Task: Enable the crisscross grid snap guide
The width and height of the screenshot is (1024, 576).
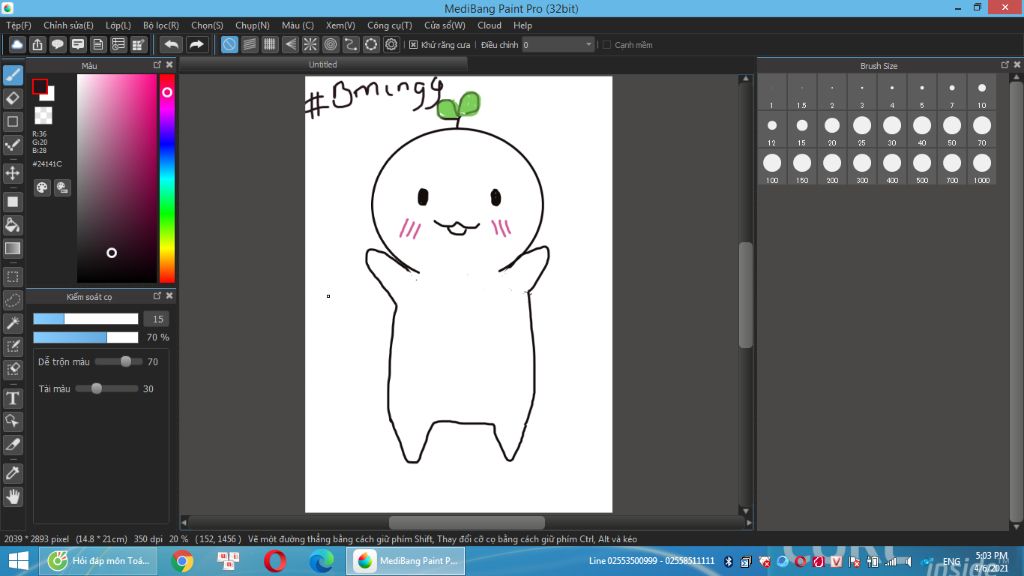Action: [x=270, y=44]
